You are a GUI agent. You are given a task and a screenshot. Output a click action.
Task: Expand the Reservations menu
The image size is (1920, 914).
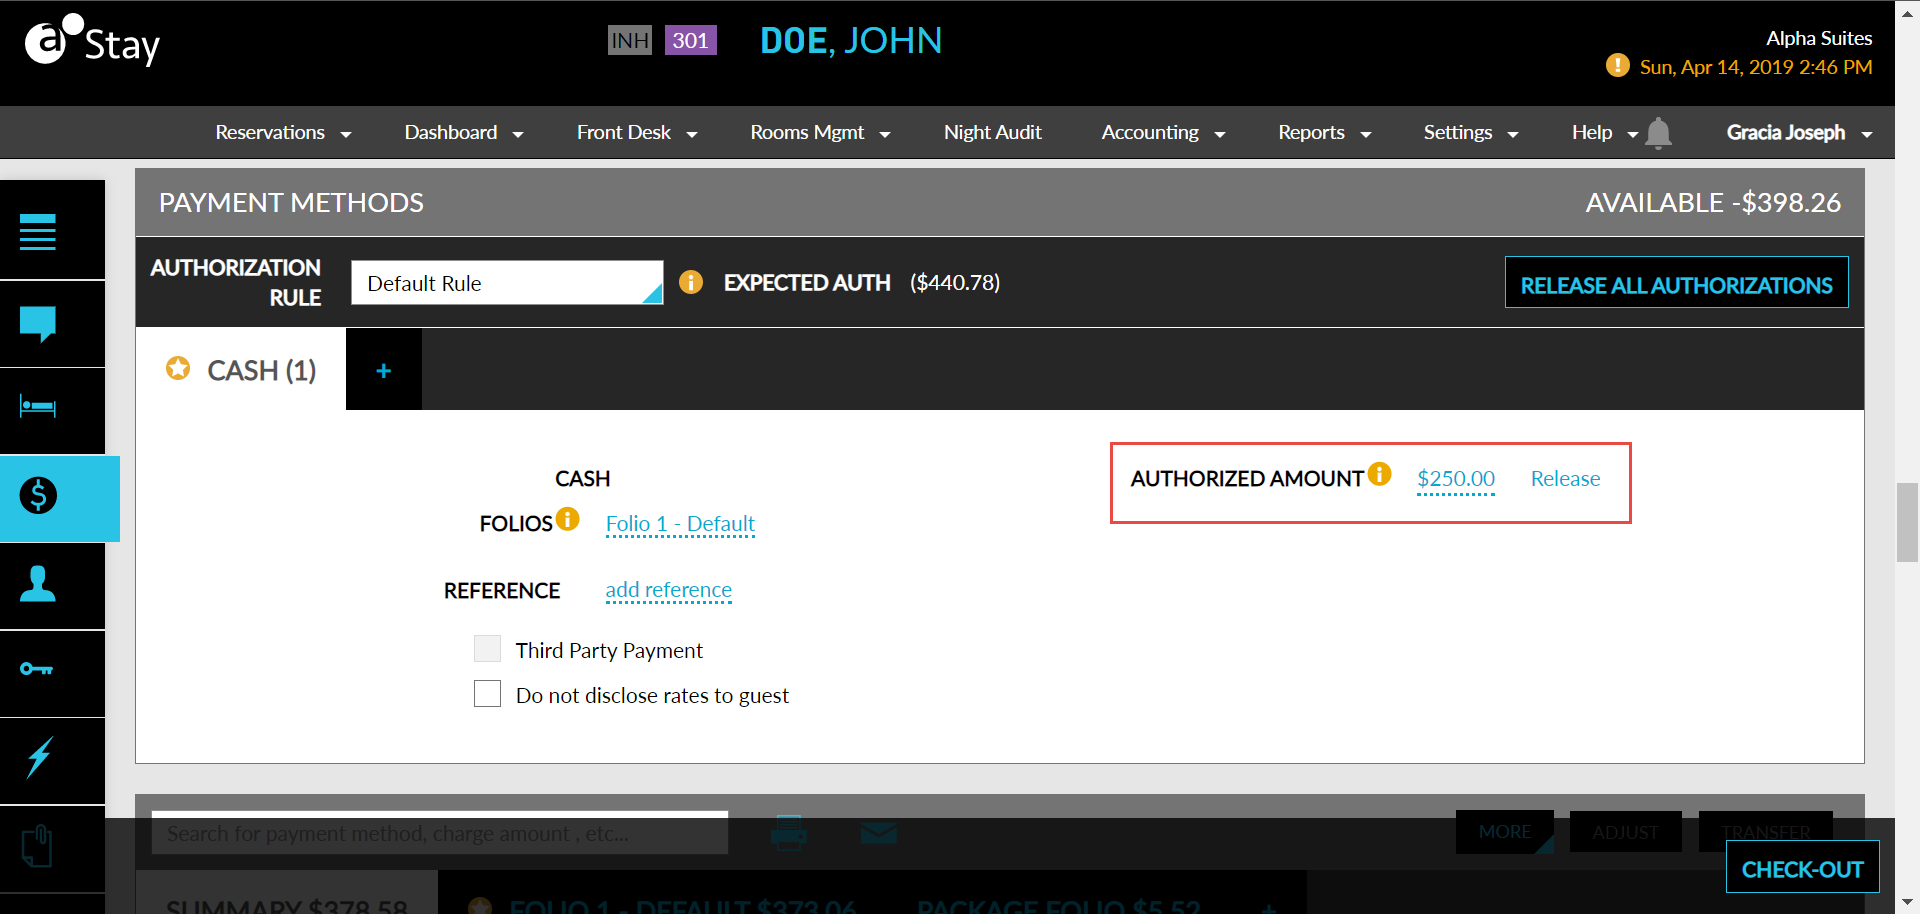[x=283, y=133]
